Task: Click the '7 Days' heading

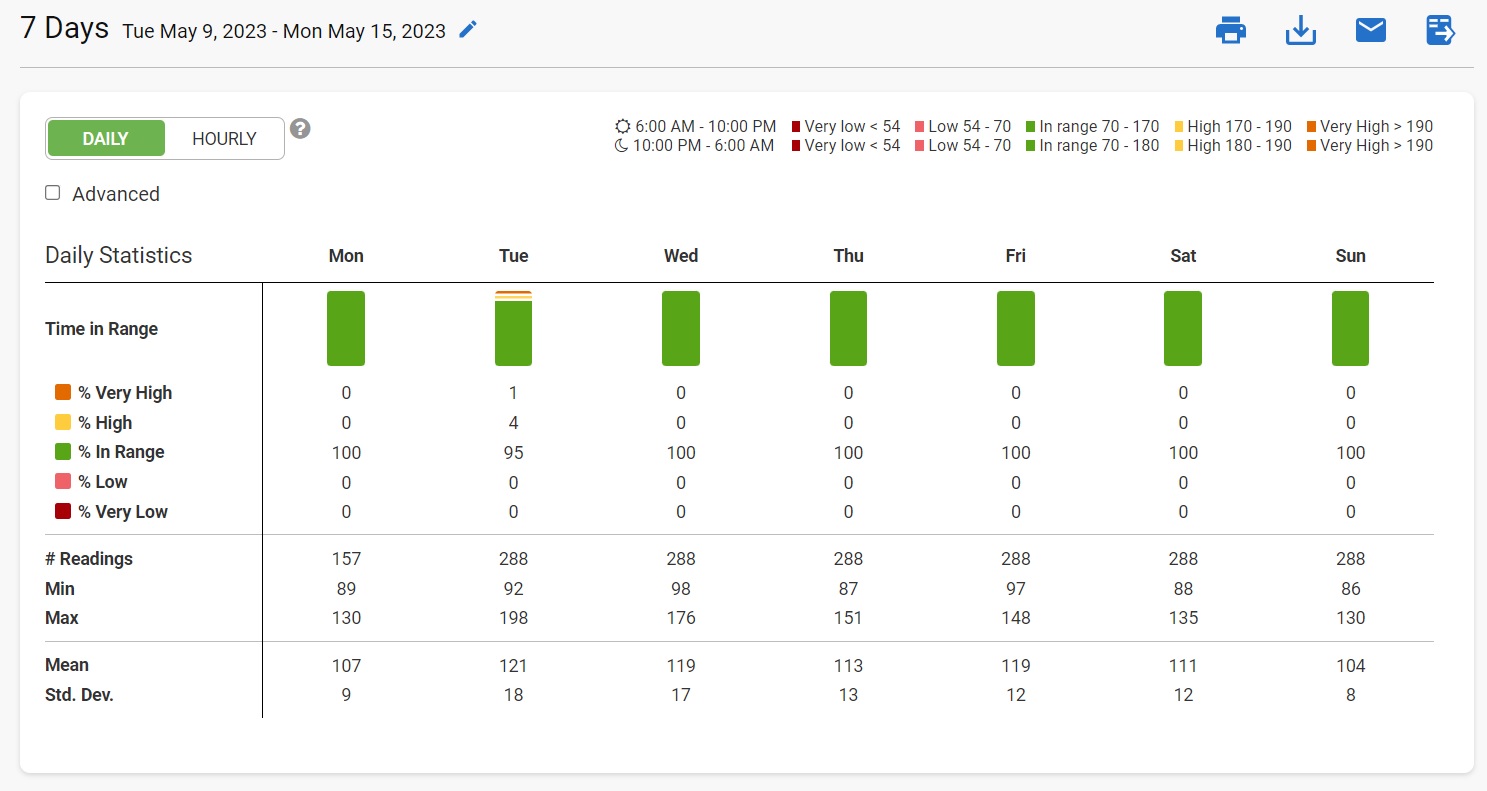Action: pyautogui.click(x=64, y=28)
